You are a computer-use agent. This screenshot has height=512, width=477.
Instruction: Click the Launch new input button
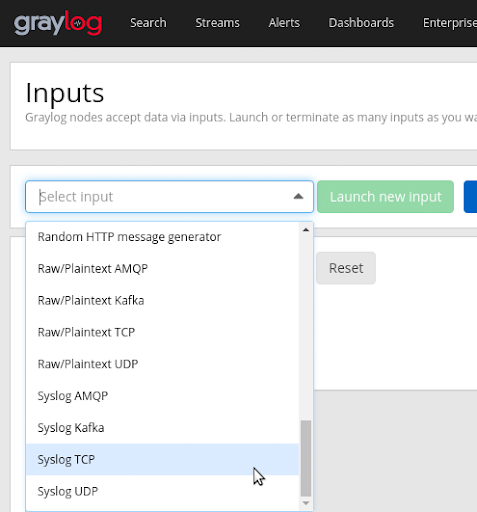point(385,197)
